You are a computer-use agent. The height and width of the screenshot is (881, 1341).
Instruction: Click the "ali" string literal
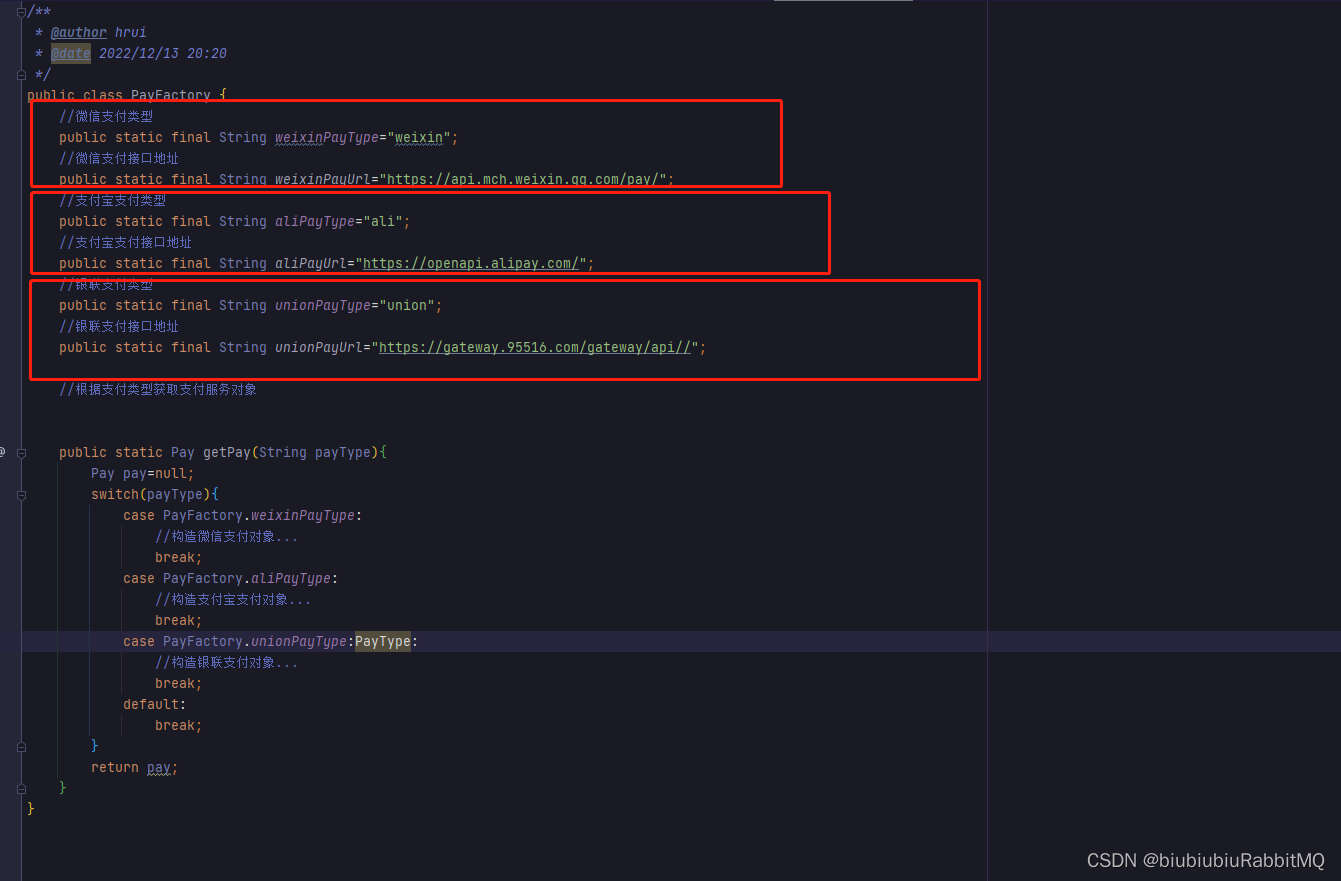pos(383,222)
